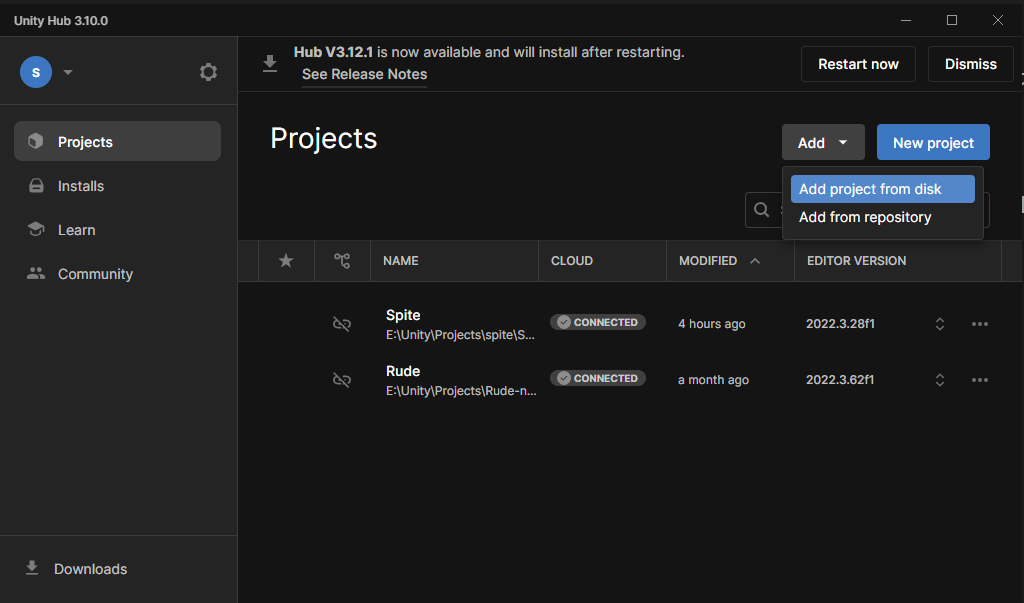Open three-dot menu for Spite project

(979, 324)
